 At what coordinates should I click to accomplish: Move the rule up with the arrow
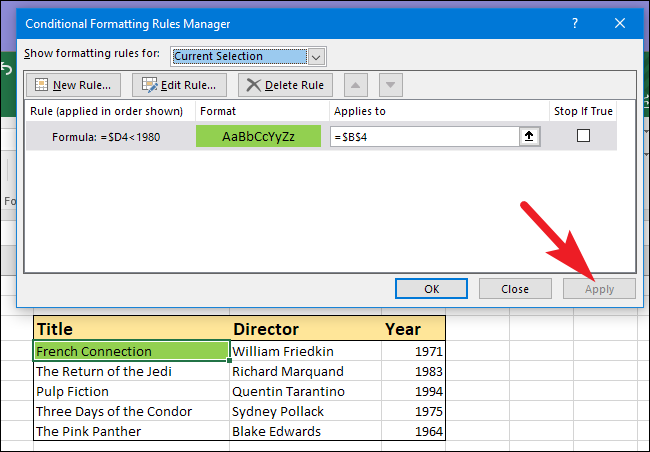tap(356, 85)
